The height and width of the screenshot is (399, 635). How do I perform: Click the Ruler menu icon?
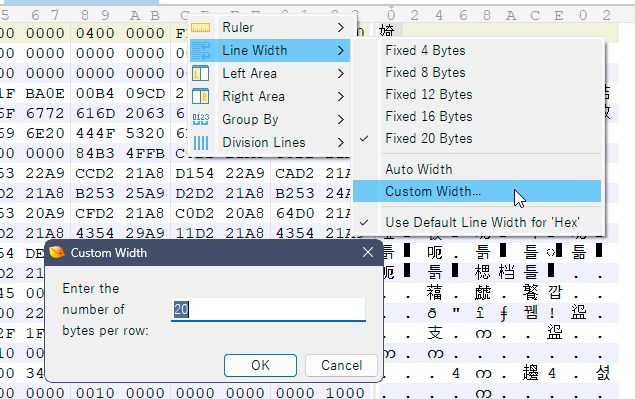pyautogui.click(x=200, y=28)
